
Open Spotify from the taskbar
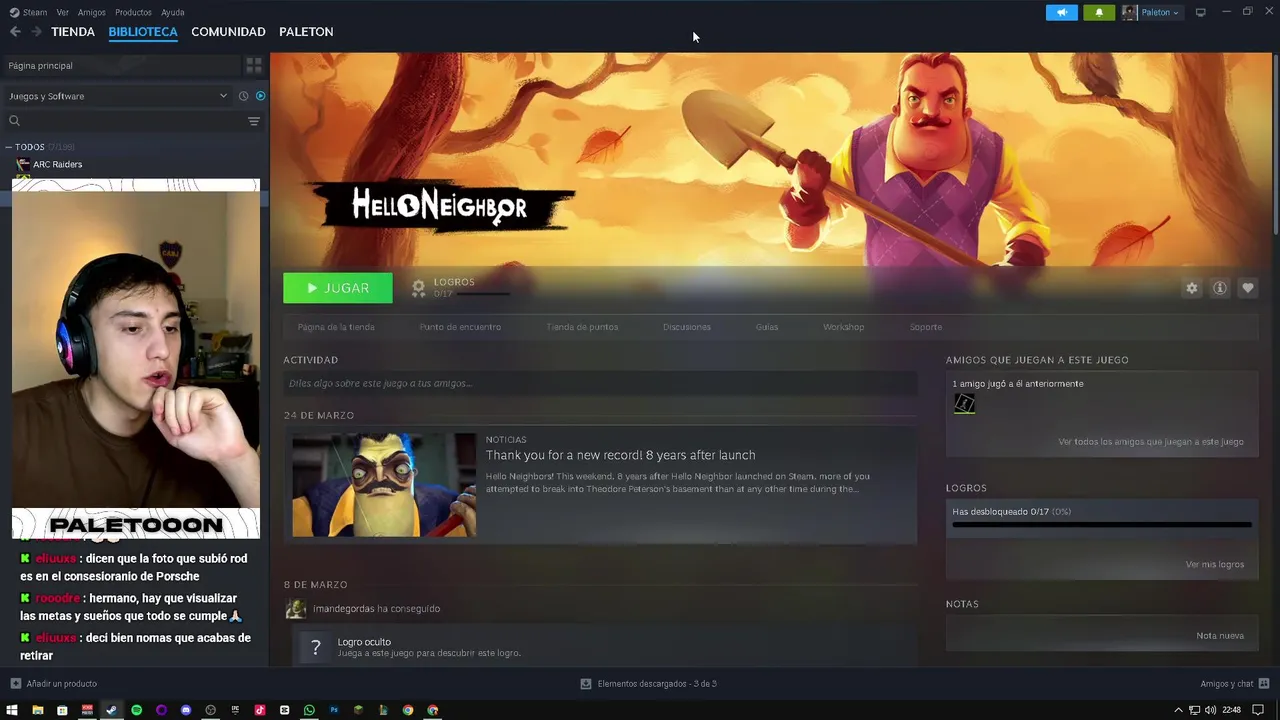(136, 710)
